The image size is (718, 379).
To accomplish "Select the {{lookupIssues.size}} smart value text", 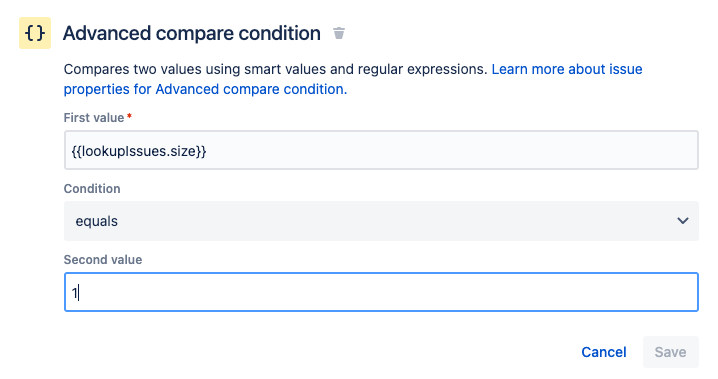I will pyautogui.click(x=139, y=151).
